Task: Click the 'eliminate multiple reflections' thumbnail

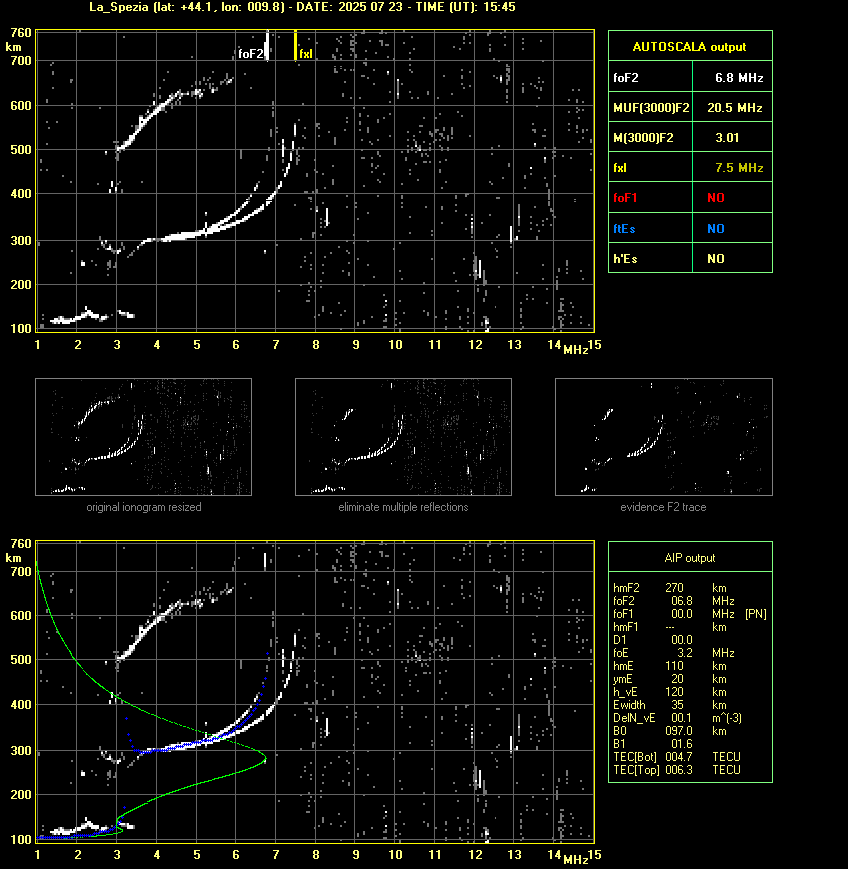Action: click(403, 437)
